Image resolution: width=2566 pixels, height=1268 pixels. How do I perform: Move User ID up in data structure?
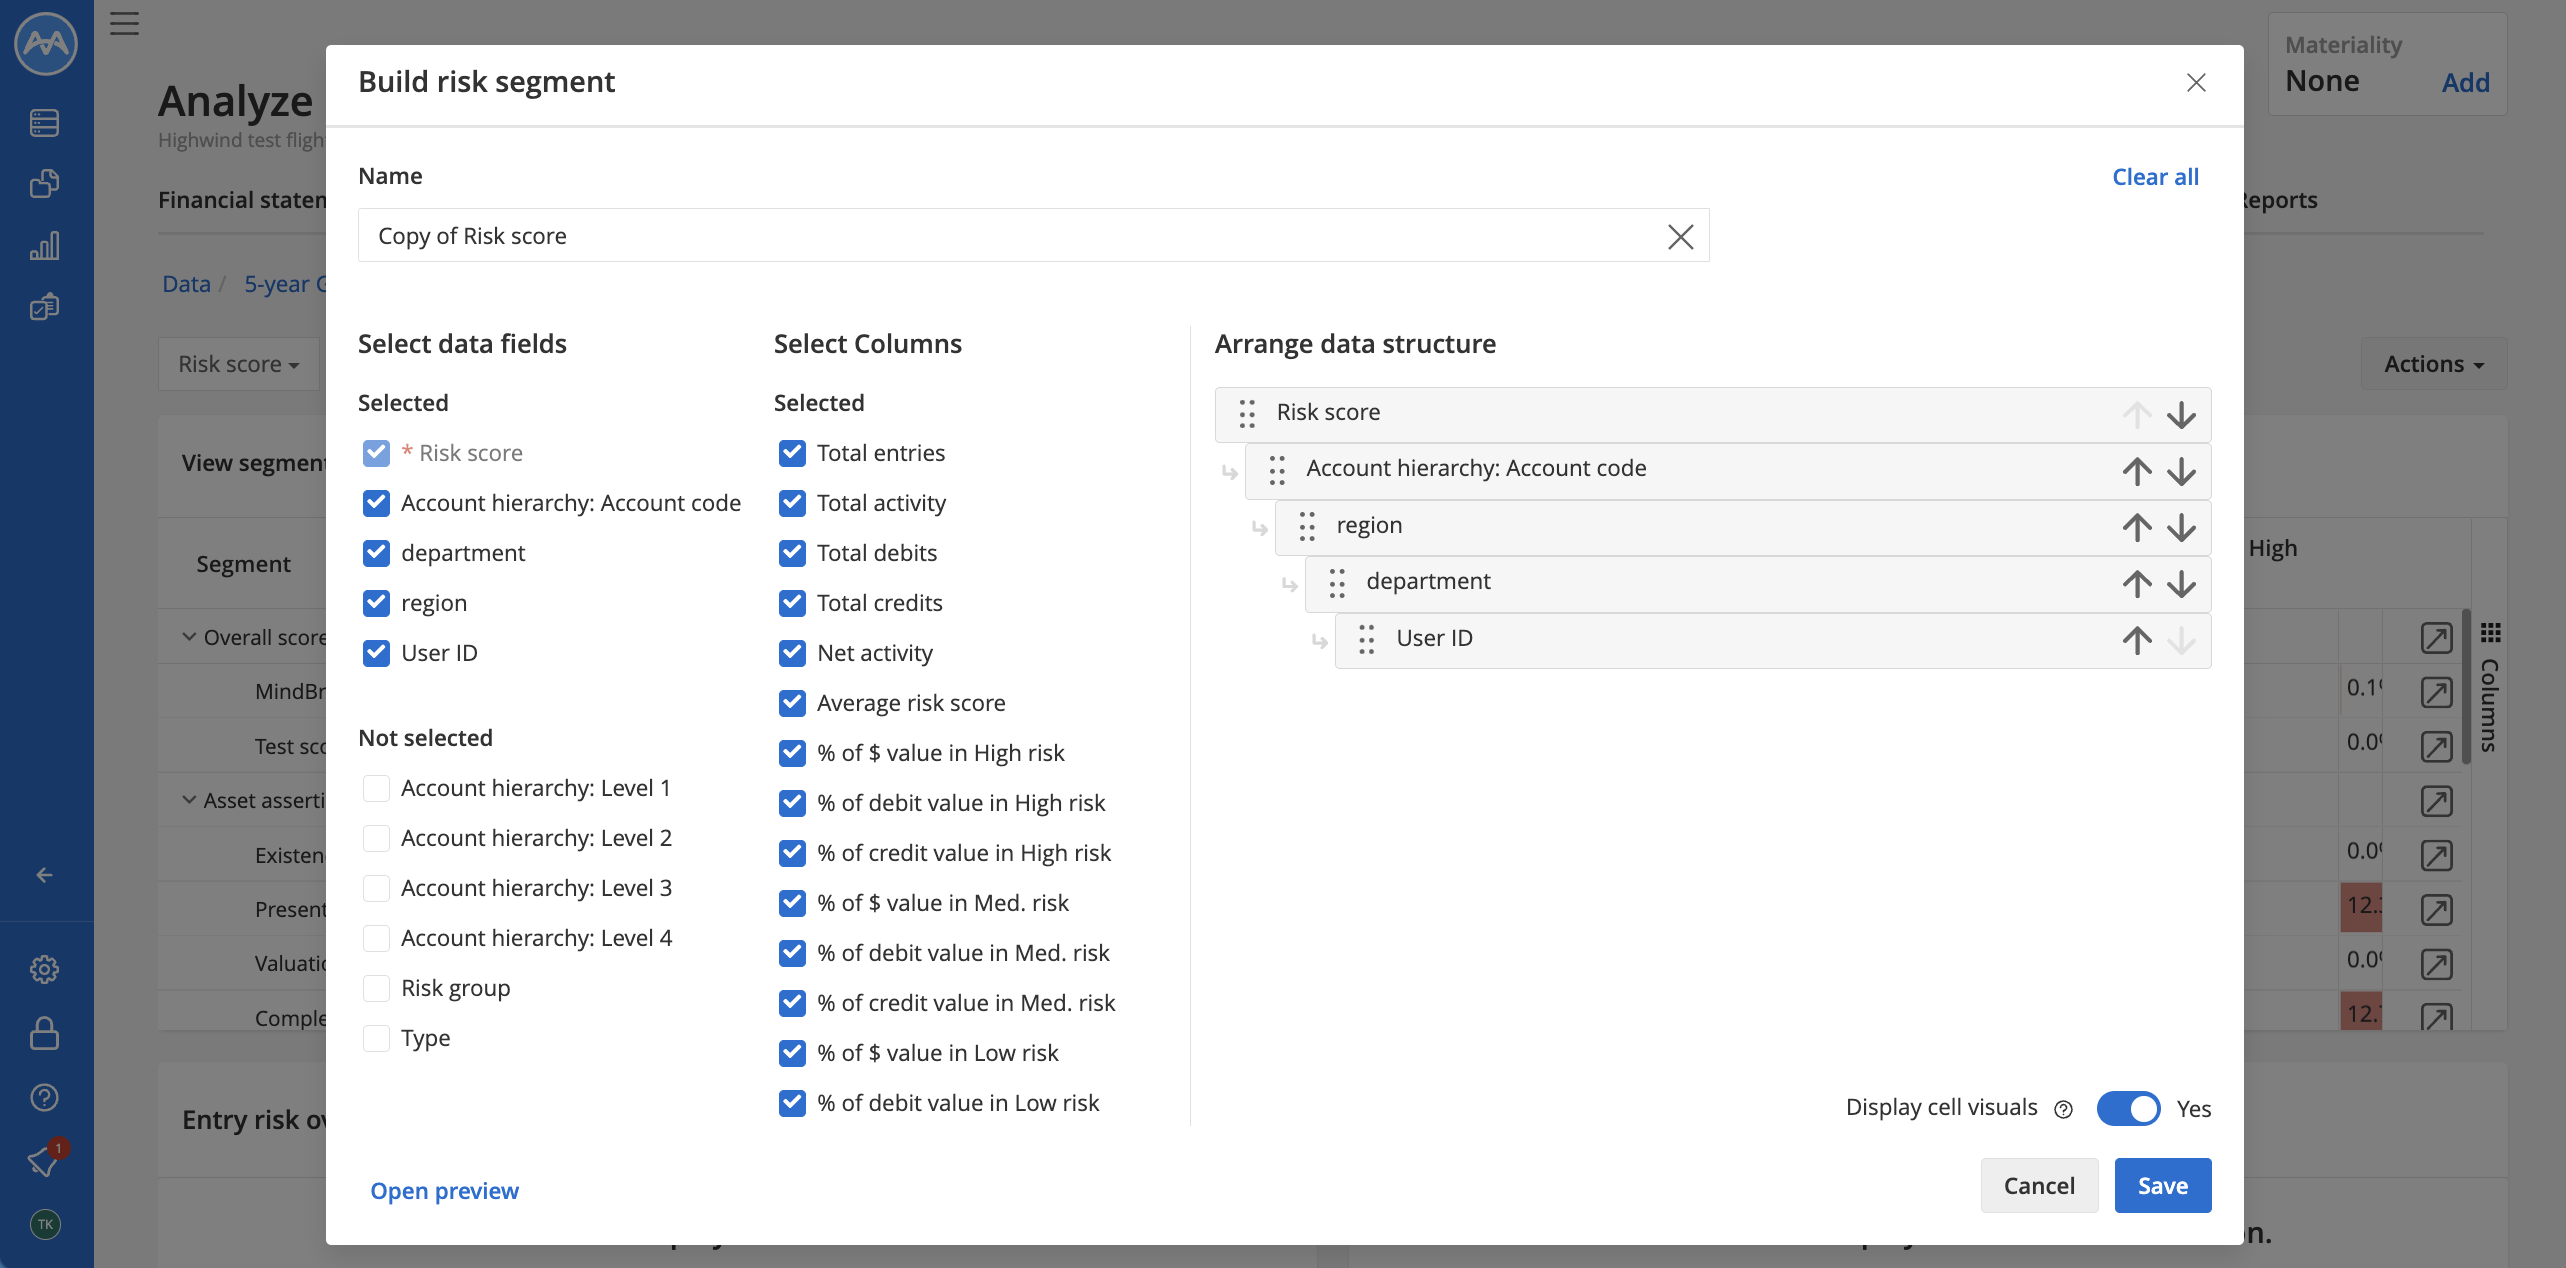coord(2137,640)
